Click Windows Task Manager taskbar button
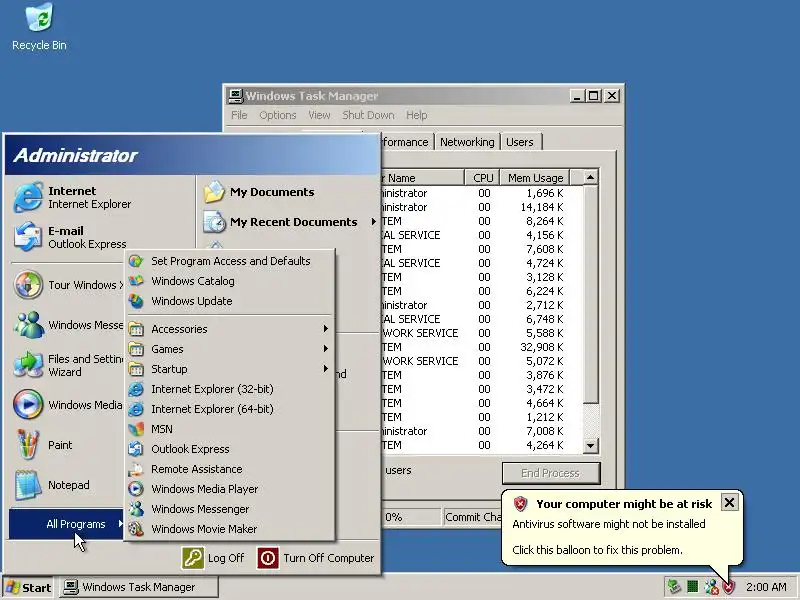Image resolution: width=800 pixels, height=600 pixels. 138,587
